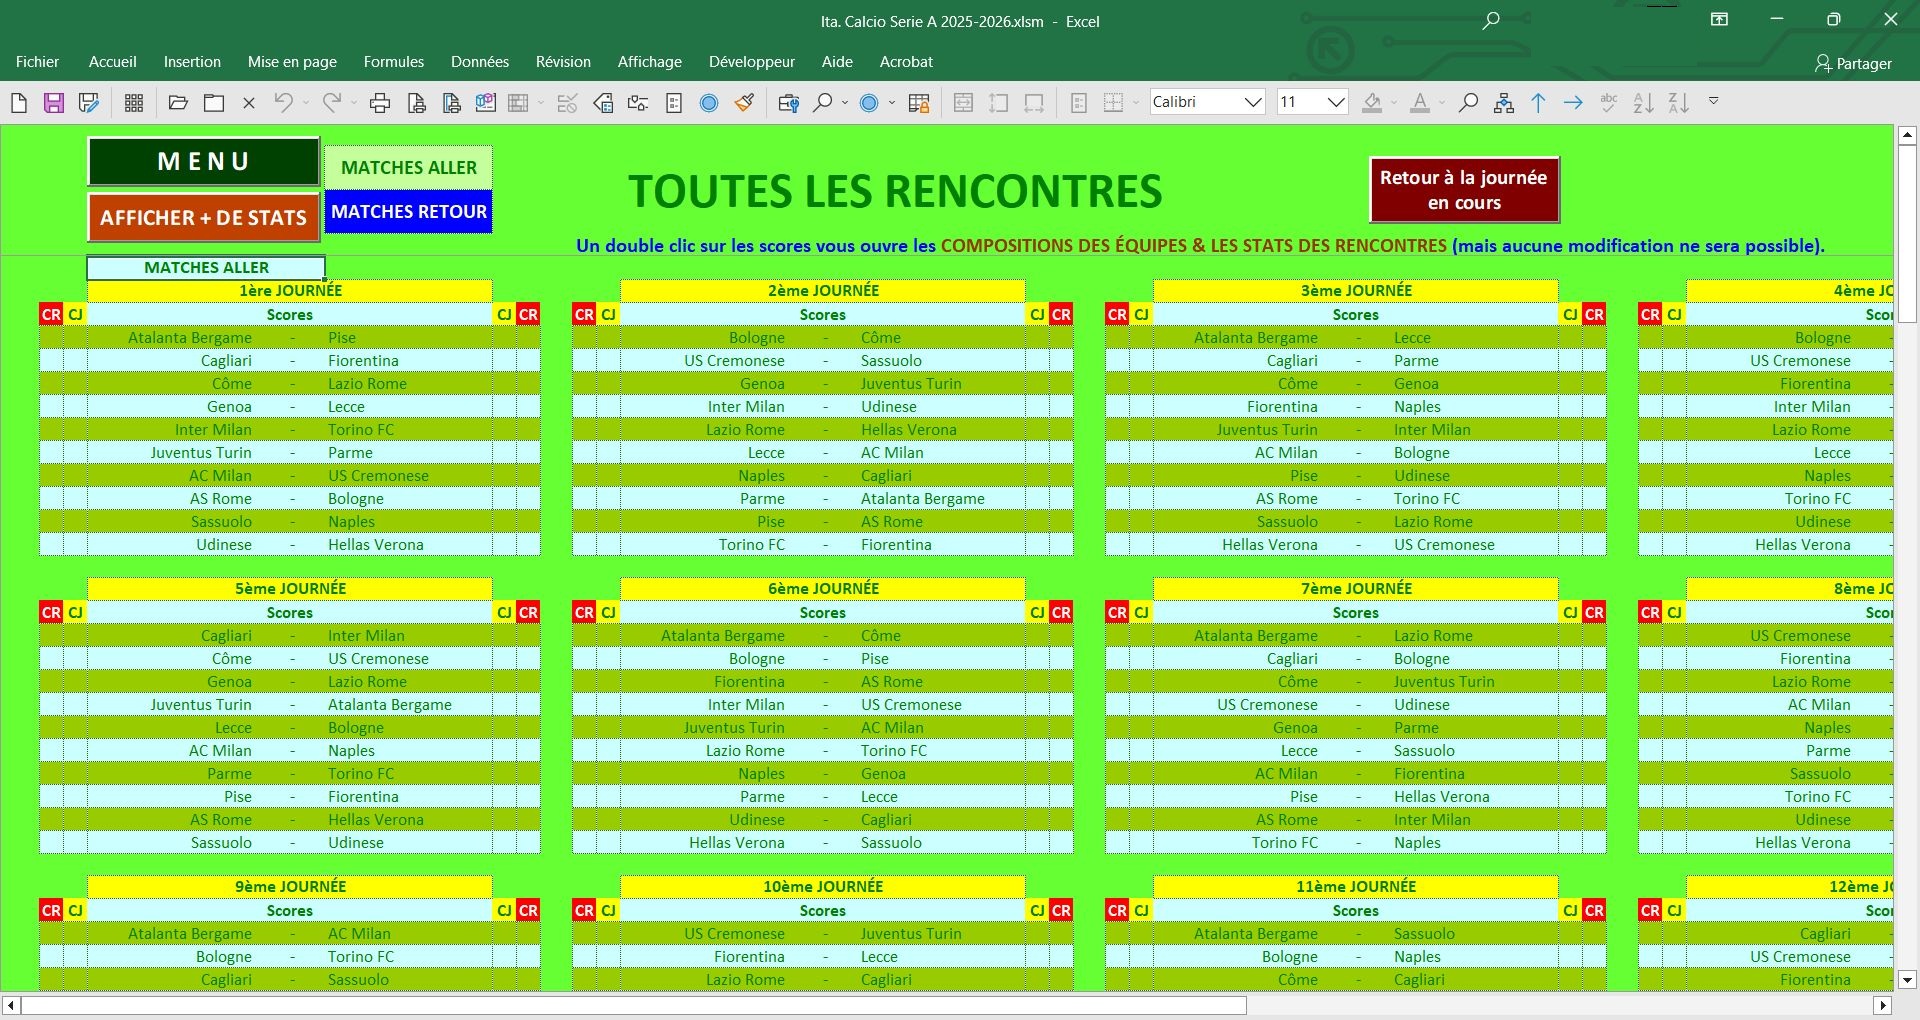Select the 1ère JOURNÉE header cell
The width and height of the screenshot is (1920, 1020).
tap(290, 291)
